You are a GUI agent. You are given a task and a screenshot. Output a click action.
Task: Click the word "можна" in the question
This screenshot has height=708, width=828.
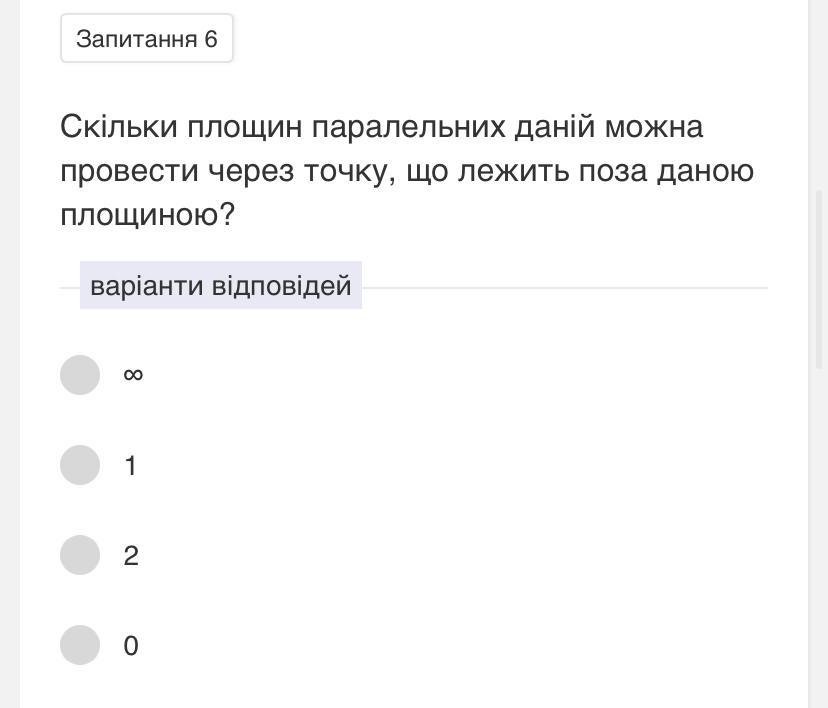[x=653, y=127]
